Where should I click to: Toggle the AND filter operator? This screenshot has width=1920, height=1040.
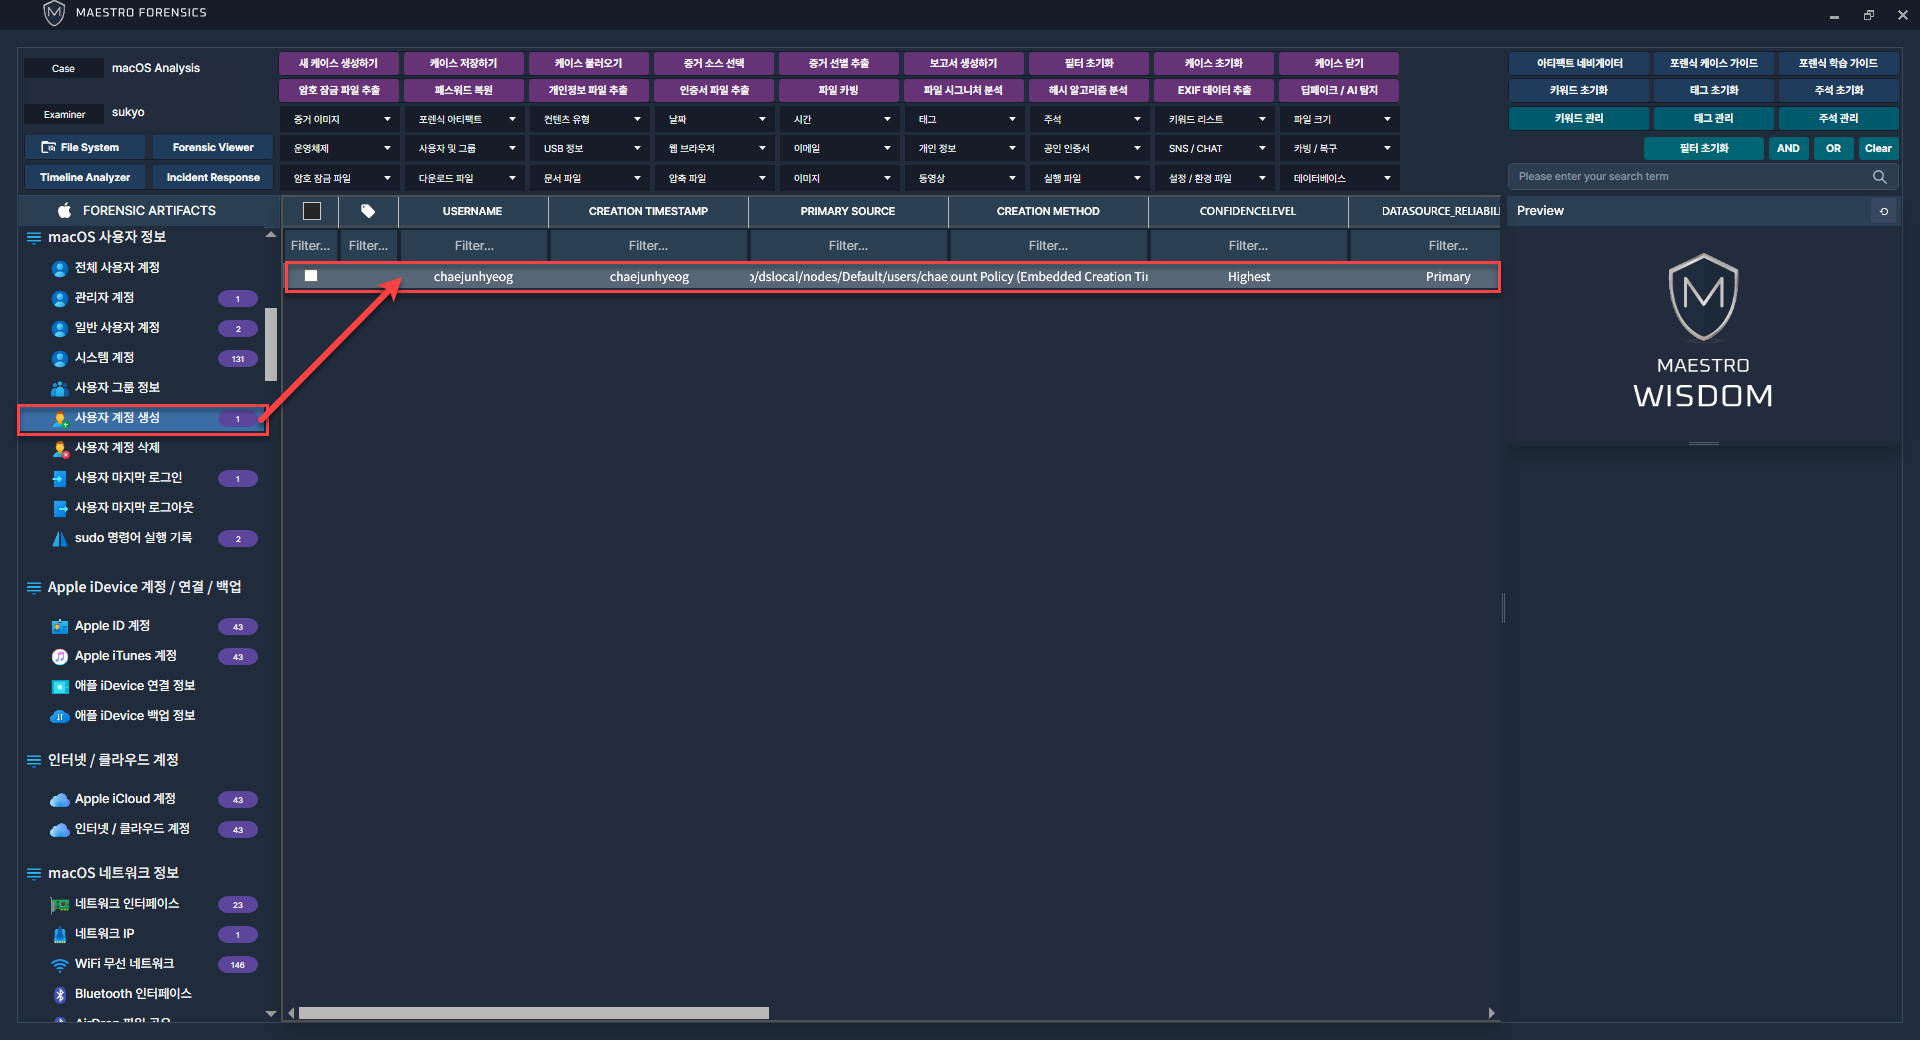point(1788,148)
